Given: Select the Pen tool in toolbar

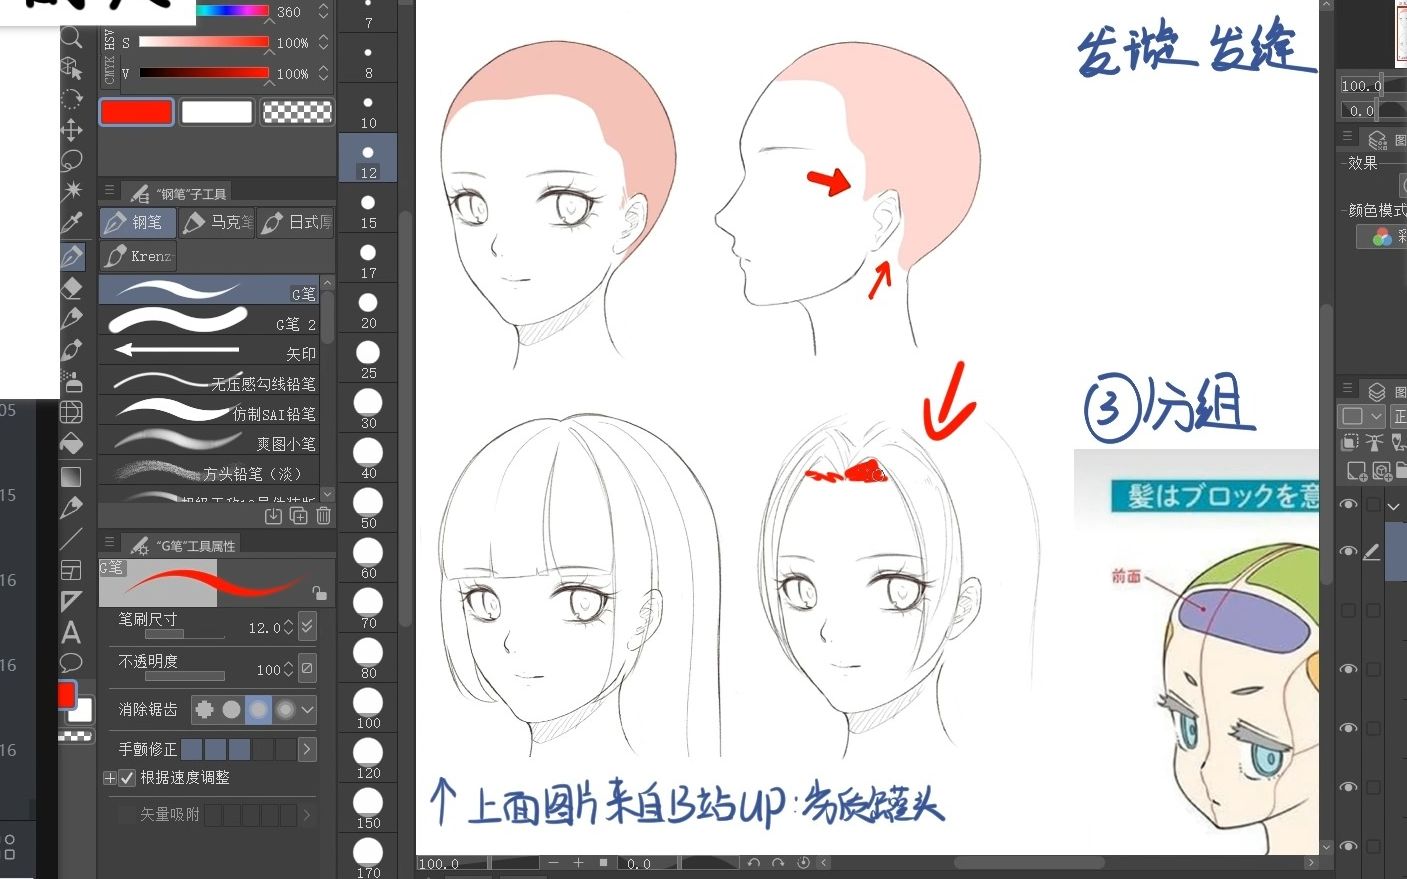Looking at the screenshot, I should [x=71, y=256].
